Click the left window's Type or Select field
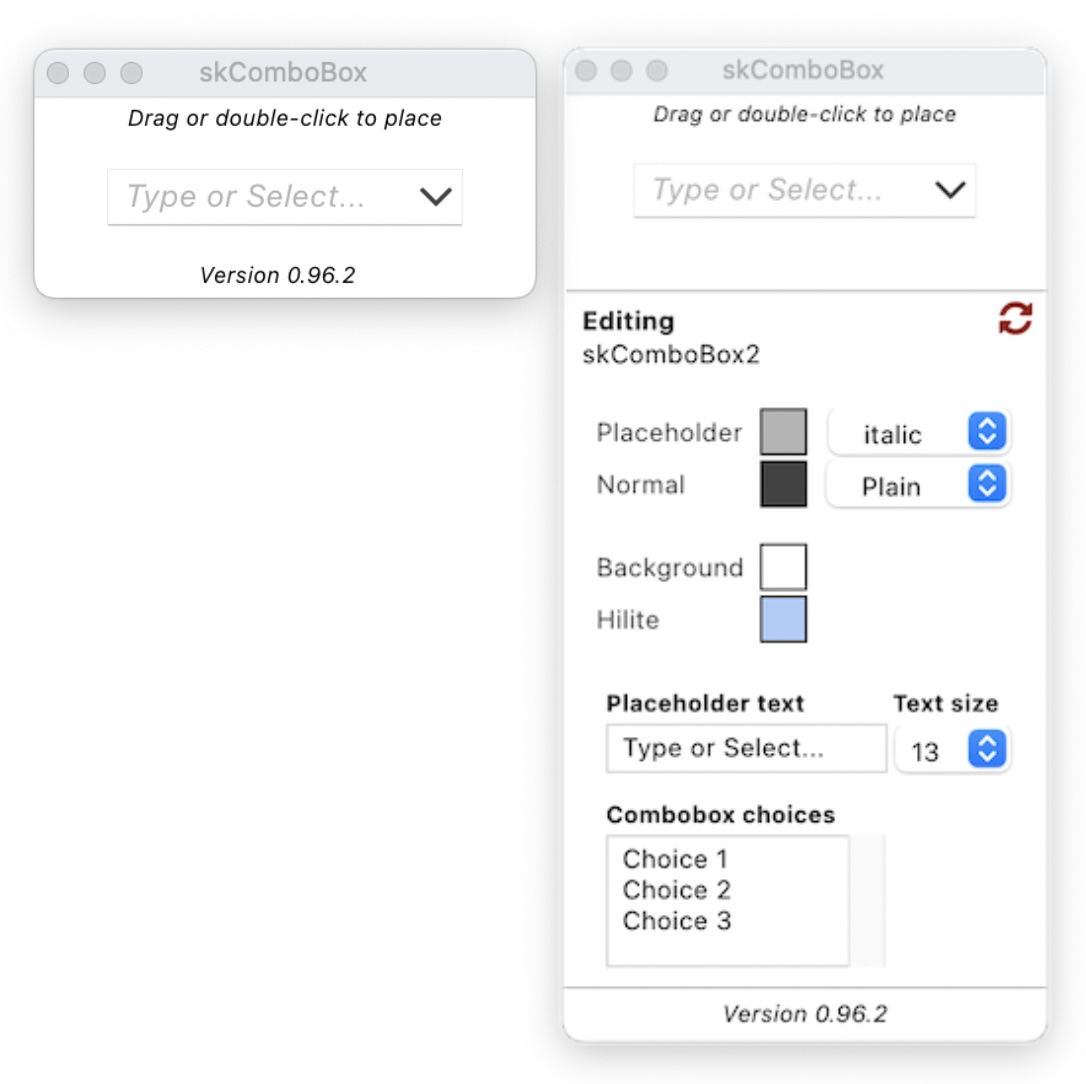 tap(260, 197)
